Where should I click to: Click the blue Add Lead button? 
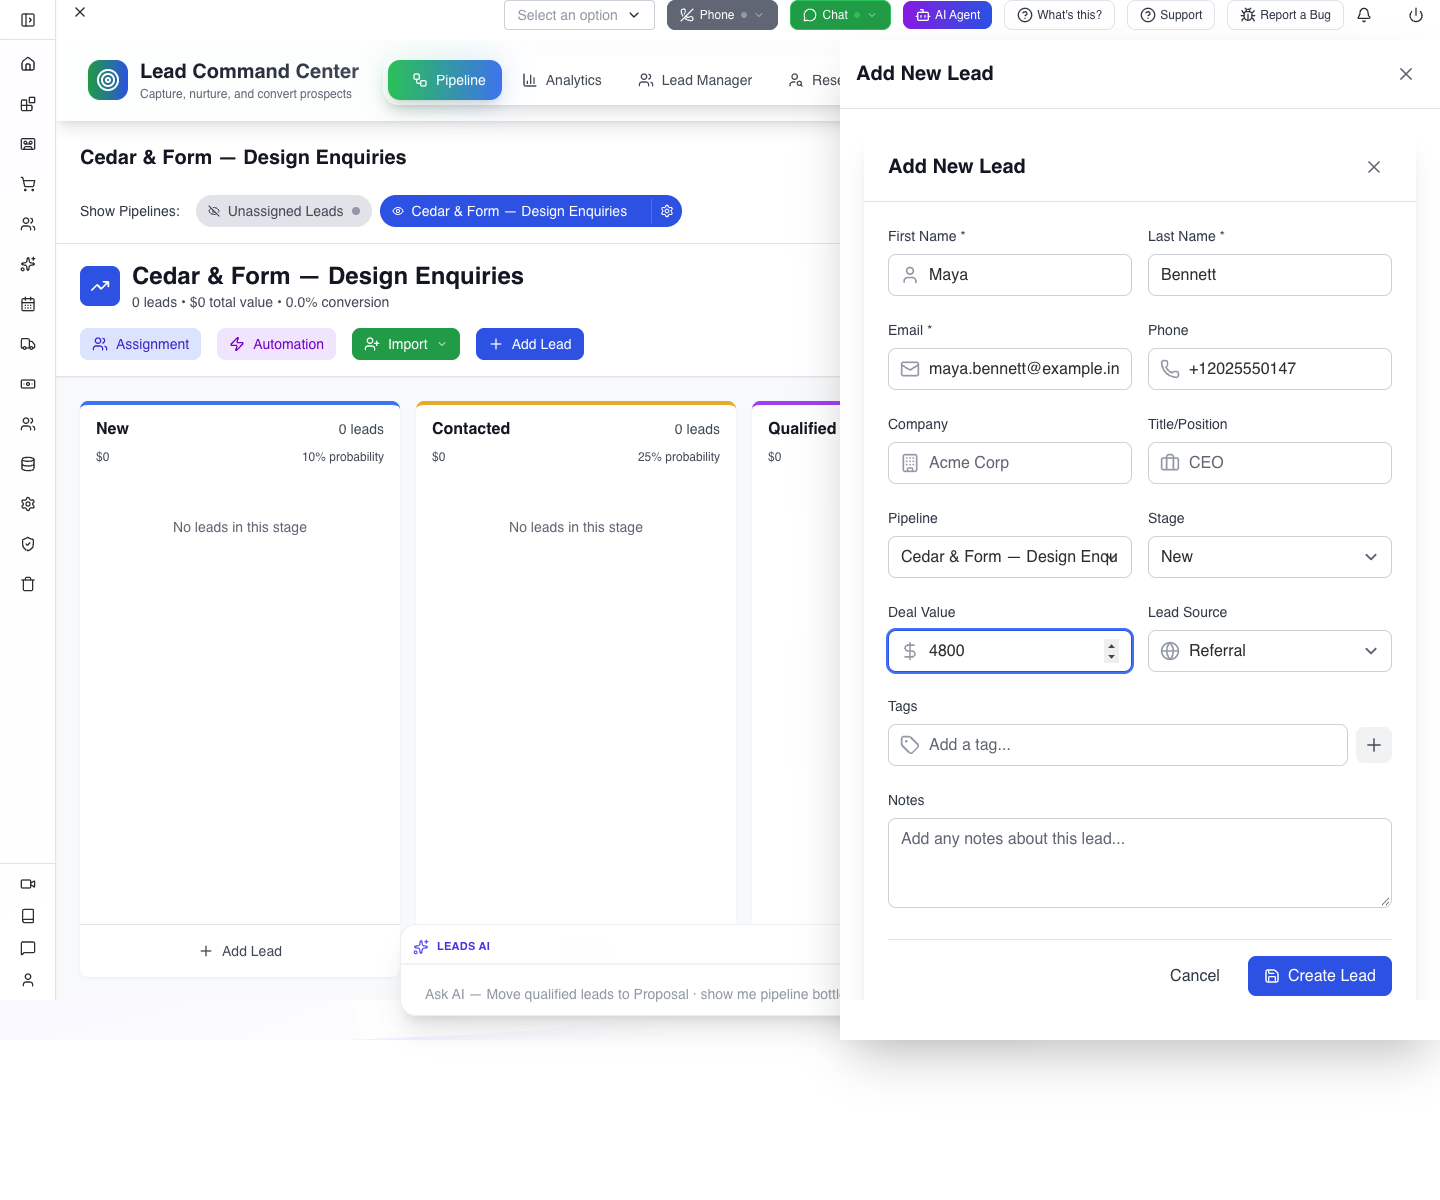point(530,344)
